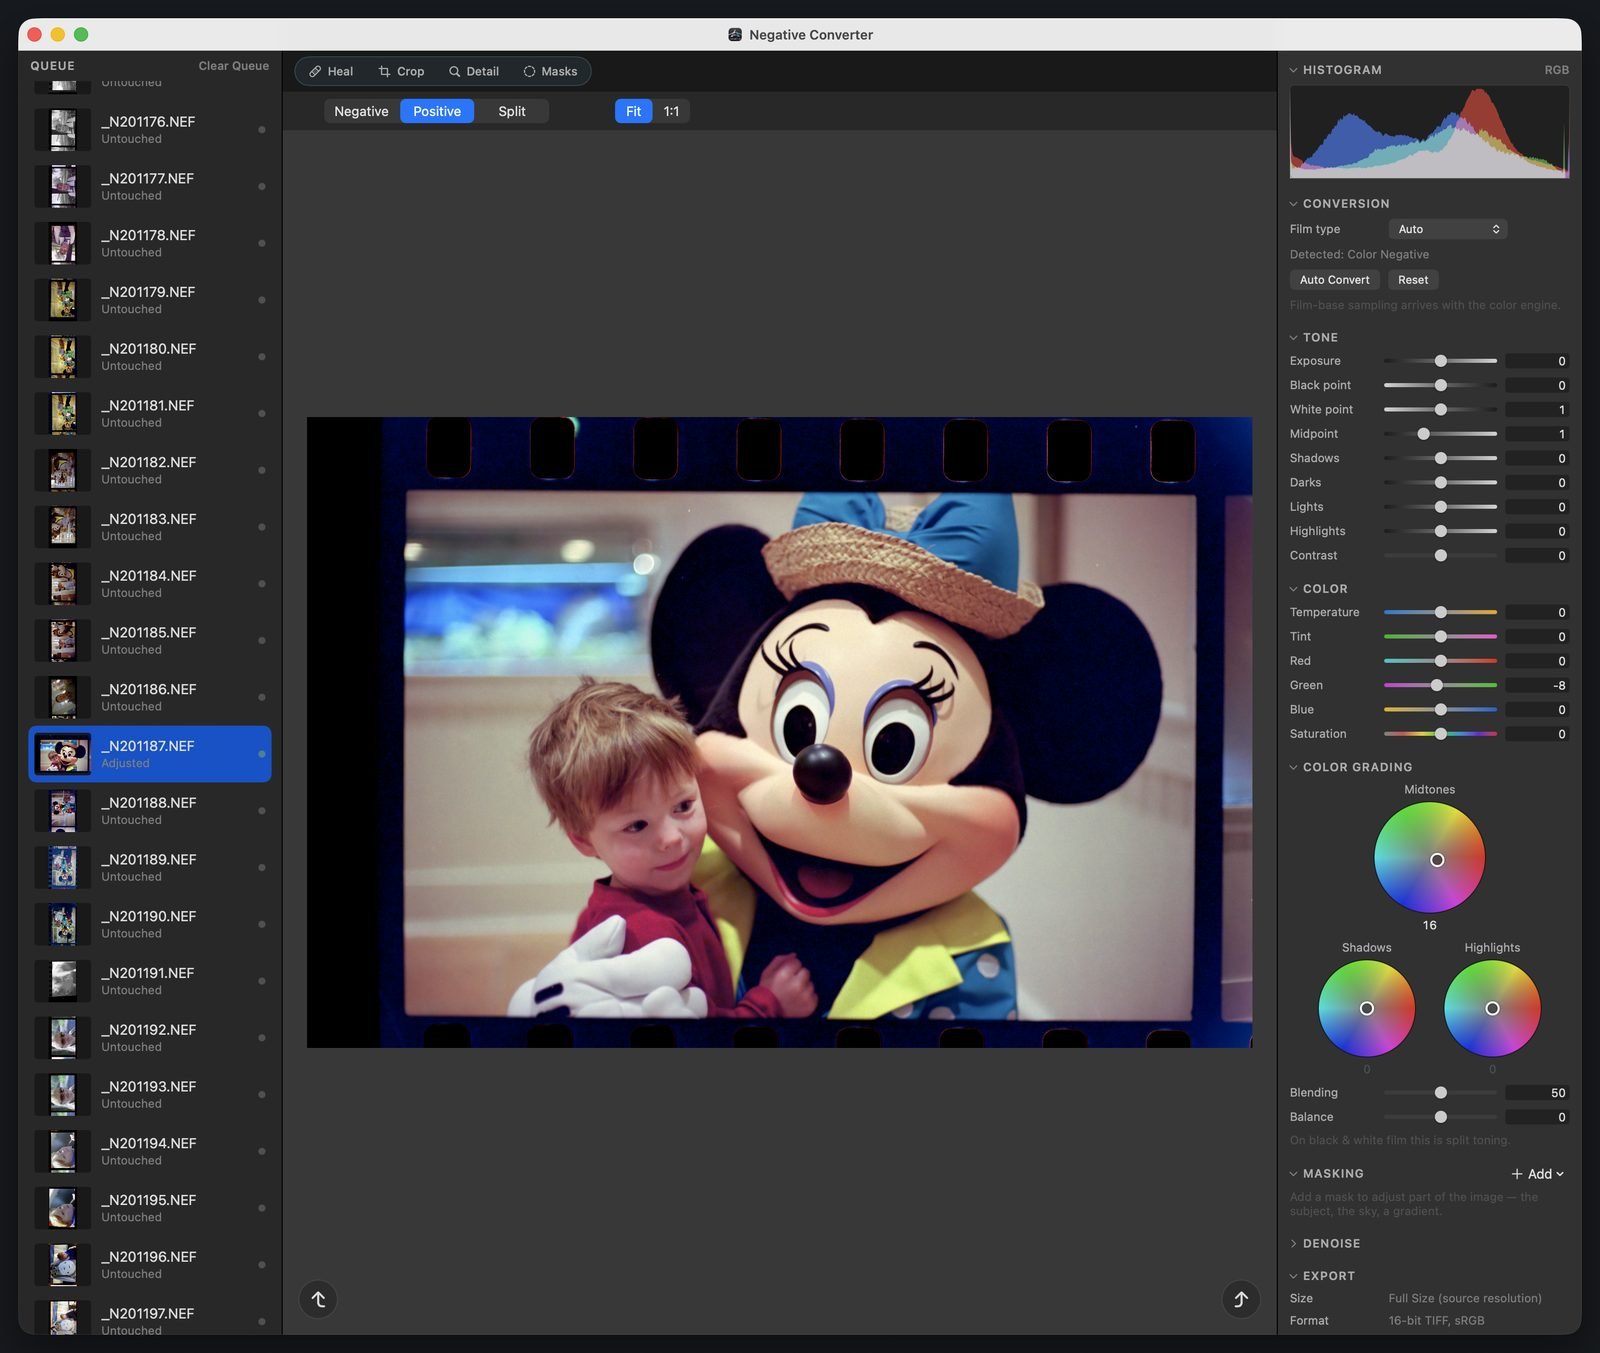This screenshot has width=1600, height=1353.
Task: Open the Masks tool
Action: pyautogui.click(x=550, y=71)
